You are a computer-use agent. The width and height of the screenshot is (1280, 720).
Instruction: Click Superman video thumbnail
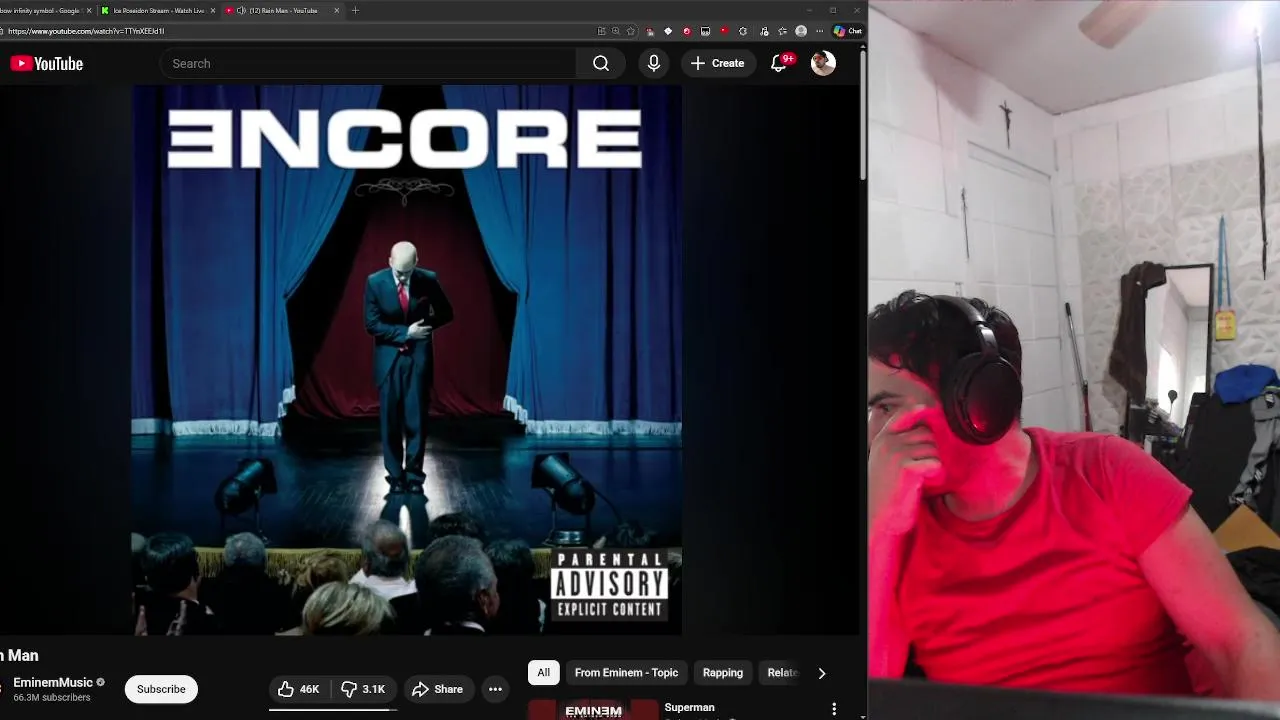593,710
